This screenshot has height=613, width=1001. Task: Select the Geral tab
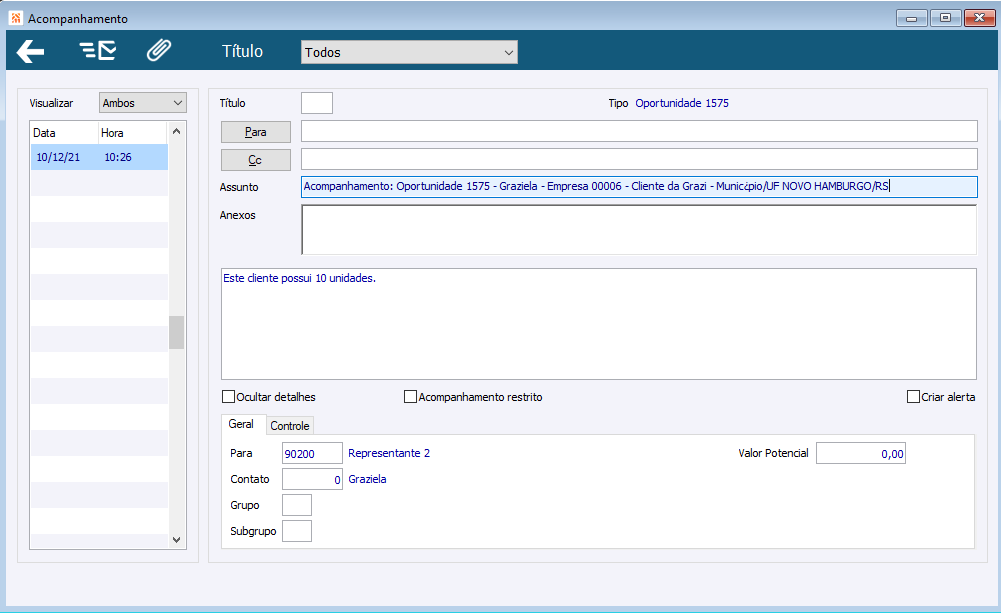pos(241,424)
